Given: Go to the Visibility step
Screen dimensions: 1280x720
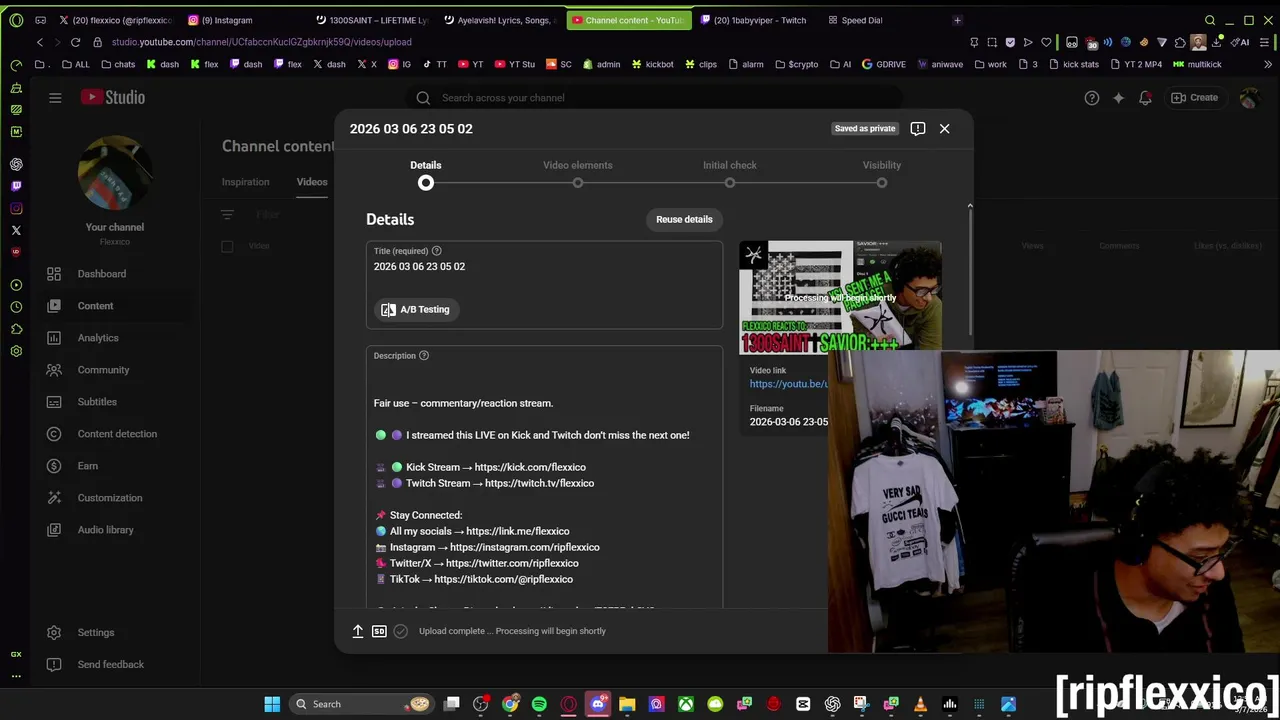Looking at the screenshot, I should [882, 173].
